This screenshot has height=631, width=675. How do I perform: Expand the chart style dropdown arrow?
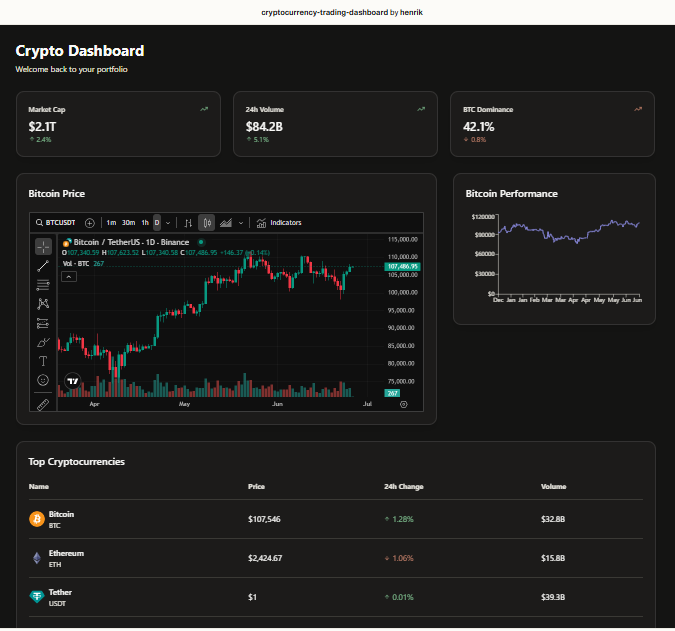241,223
